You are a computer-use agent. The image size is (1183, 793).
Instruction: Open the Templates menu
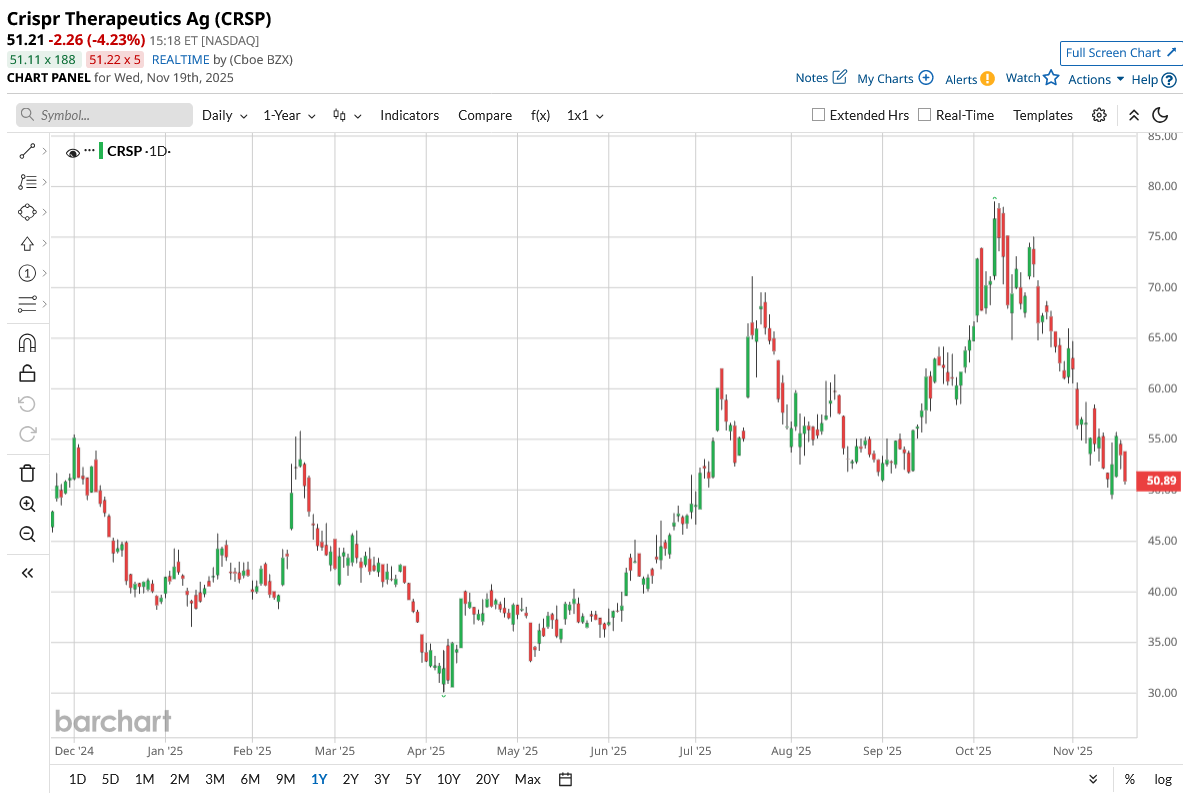[1043, 115]
